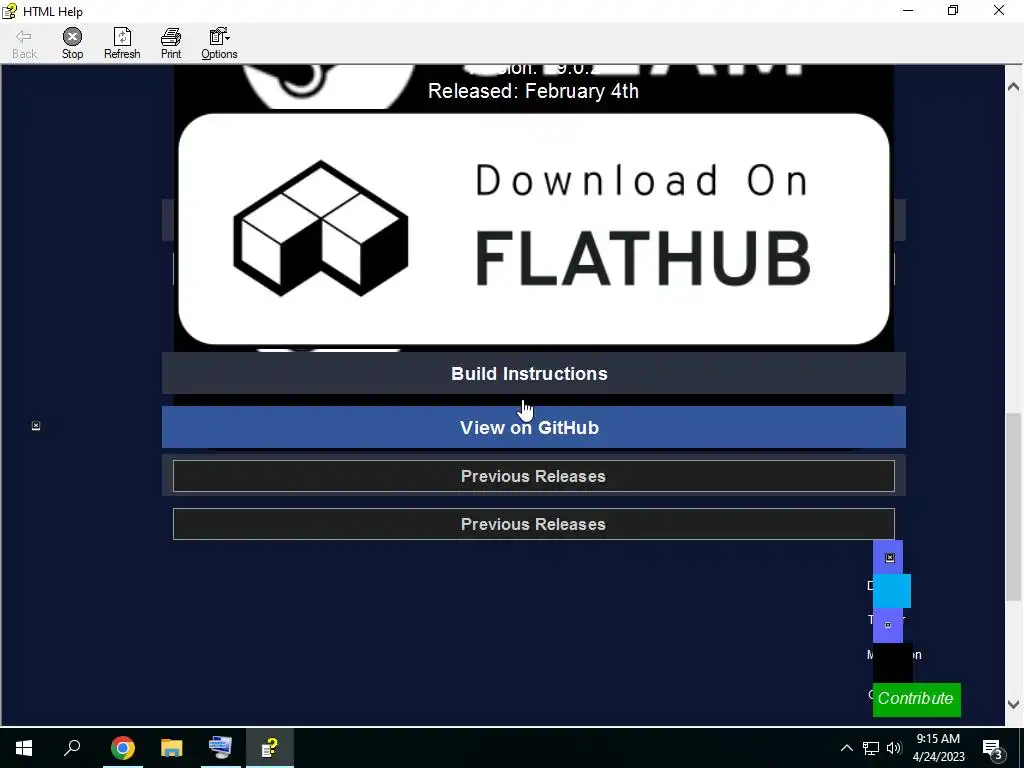This screenshot has height=768, width=1024.
Task: Open the notification center icon
Action: 993,748
